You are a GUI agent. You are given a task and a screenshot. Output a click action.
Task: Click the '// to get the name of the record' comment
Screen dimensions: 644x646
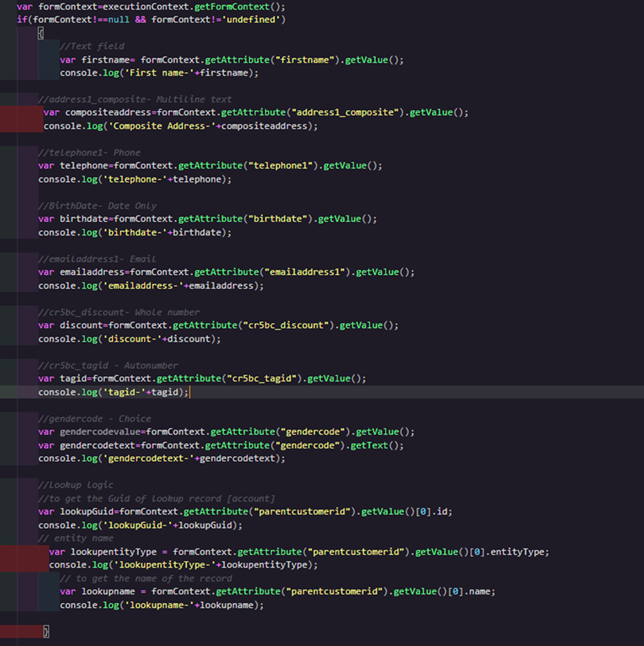coord(146,578)
